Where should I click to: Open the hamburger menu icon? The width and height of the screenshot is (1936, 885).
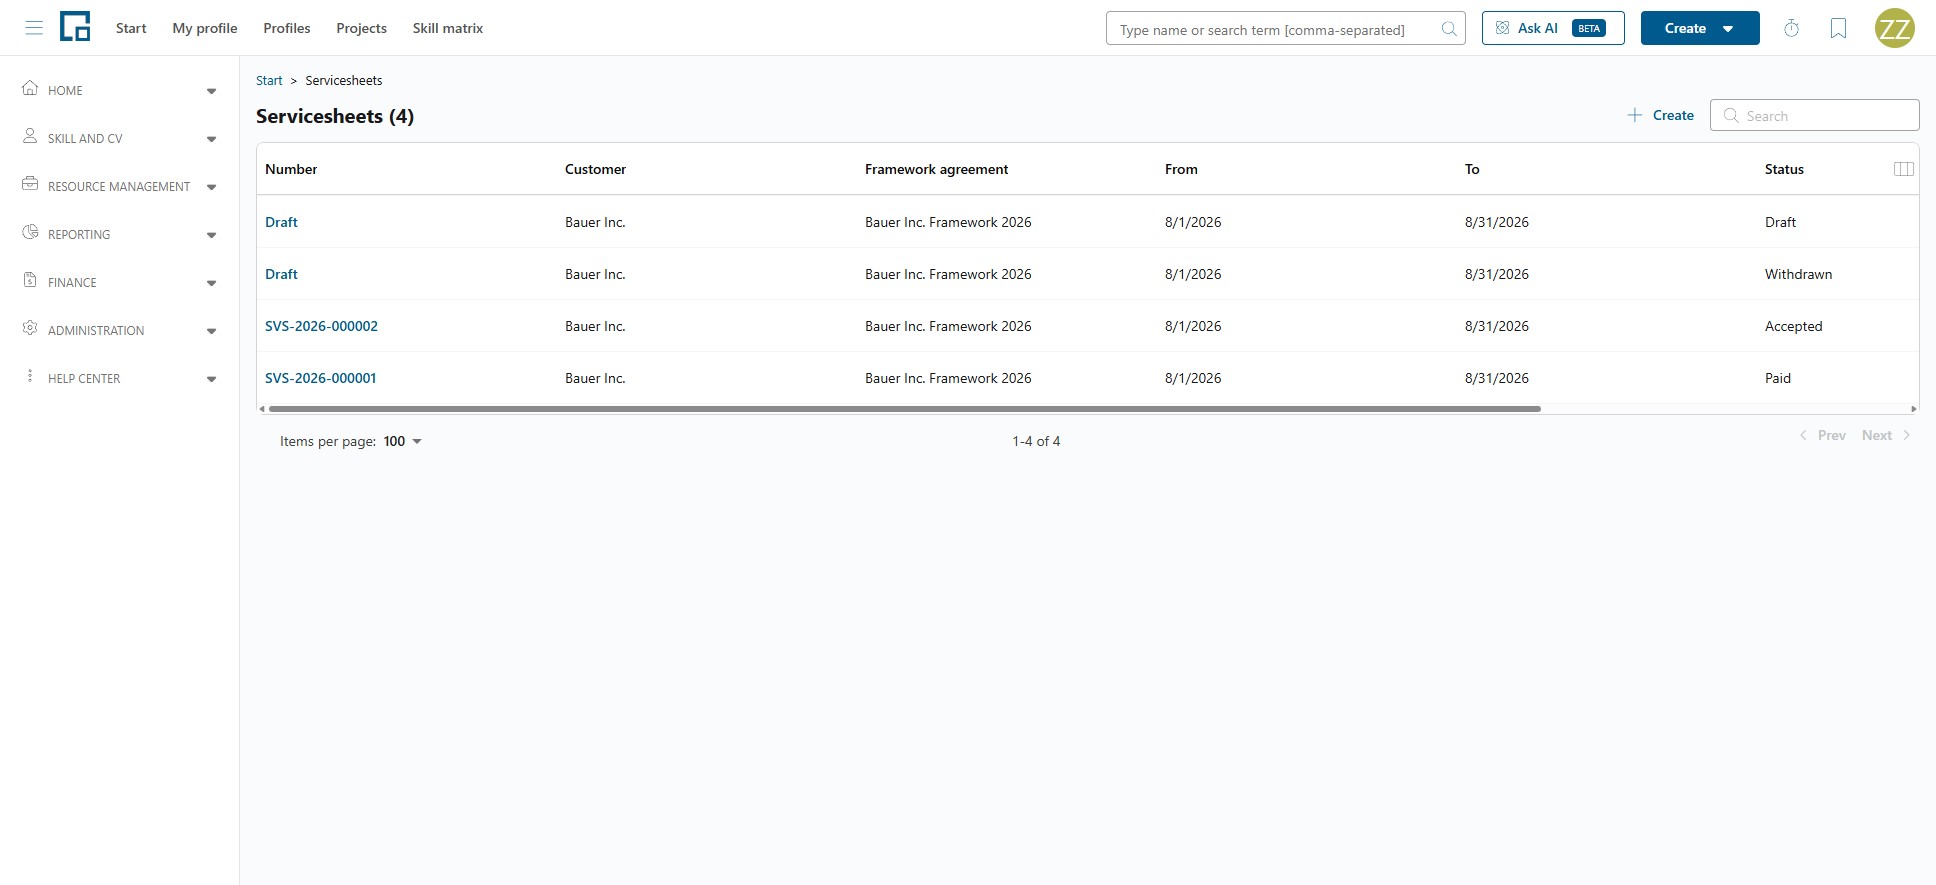[34, 28]
